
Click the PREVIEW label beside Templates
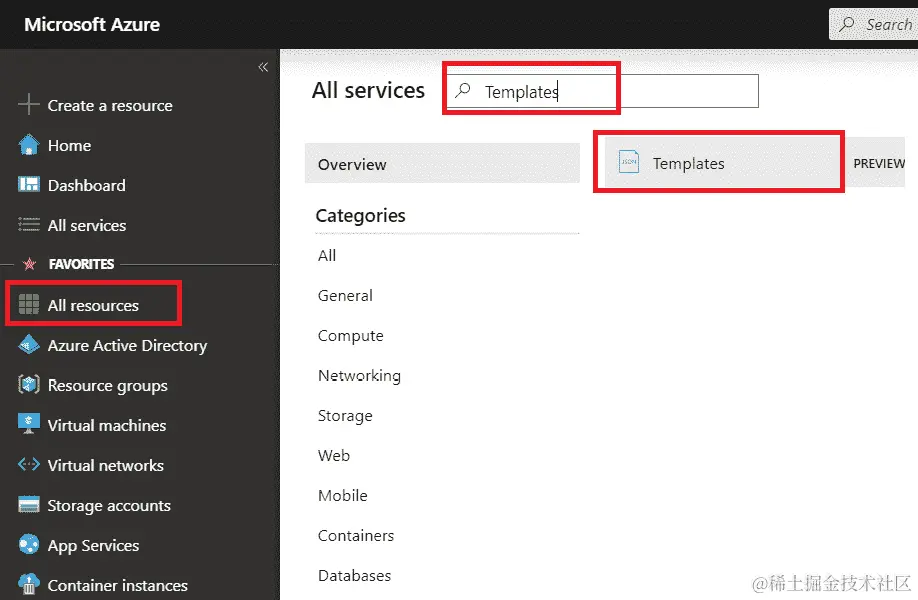[x=879, y=163]
